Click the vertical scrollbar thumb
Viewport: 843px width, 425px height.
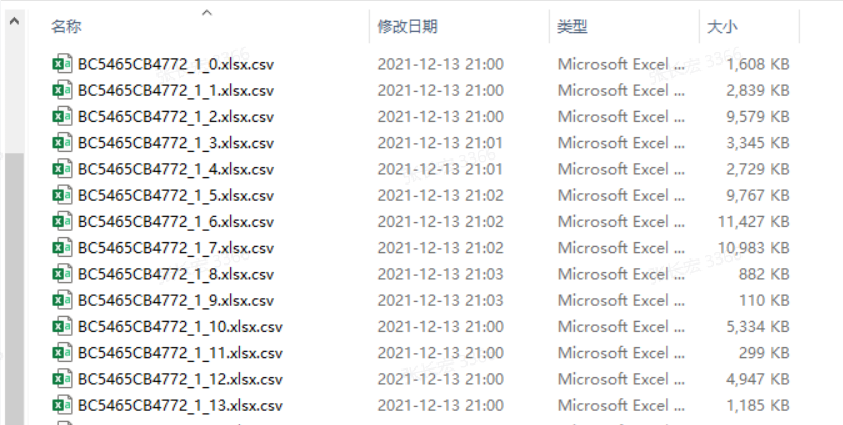click(15, 289)
